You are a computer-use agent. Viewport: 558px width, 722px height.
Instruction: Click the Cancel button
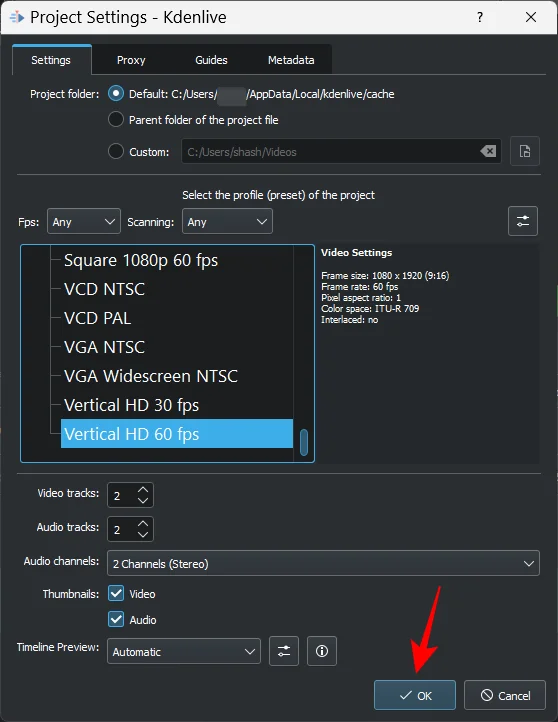[x=505, y=695]
